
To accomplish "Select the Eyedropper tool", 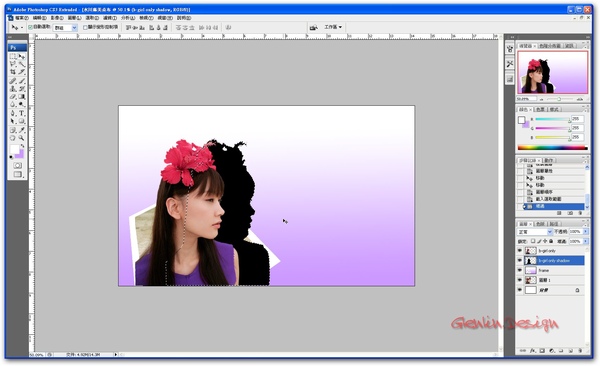I will coord(22,130).
